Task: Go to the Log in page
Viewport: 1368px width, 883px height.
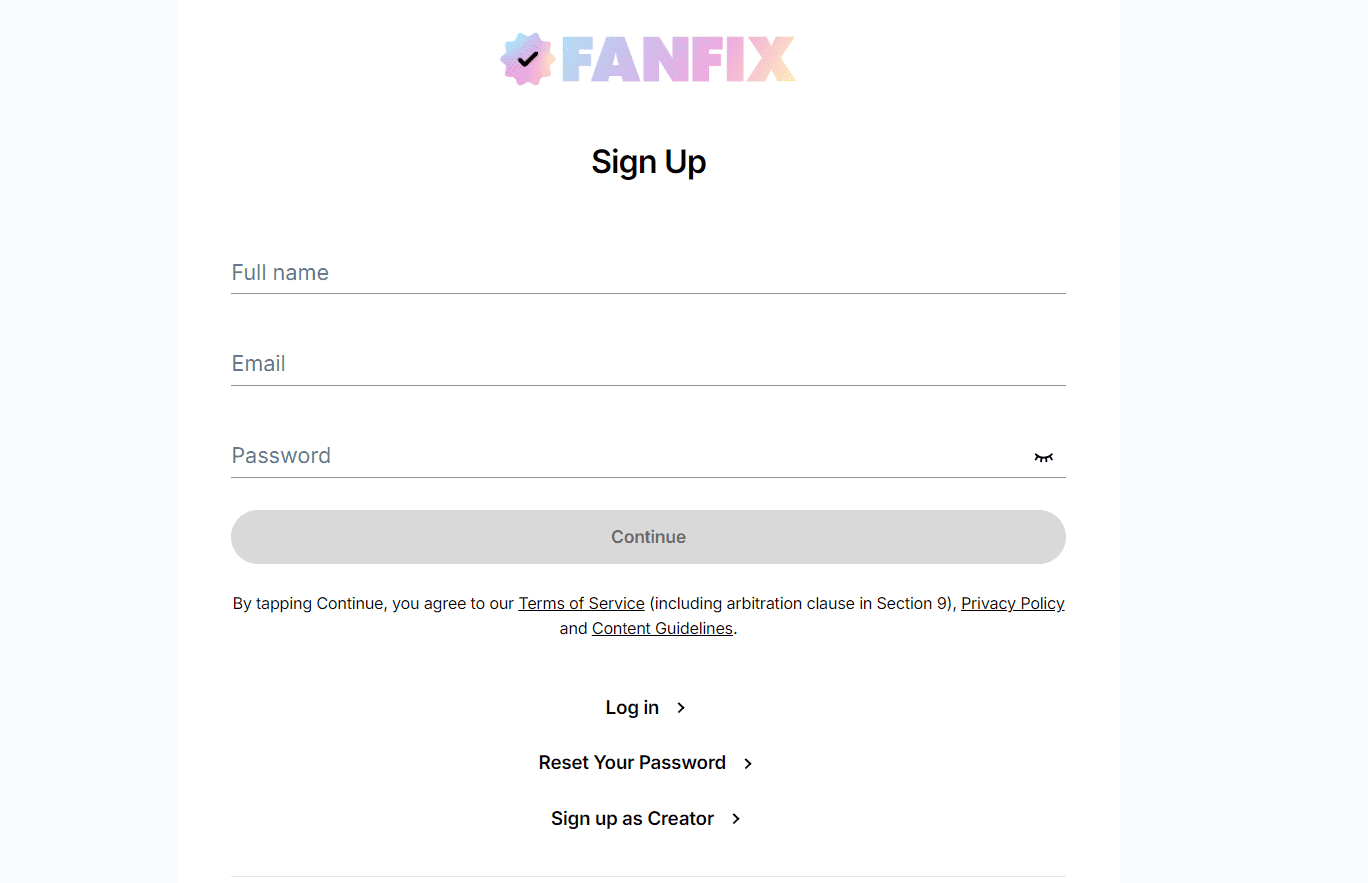Action: [632, 707]
